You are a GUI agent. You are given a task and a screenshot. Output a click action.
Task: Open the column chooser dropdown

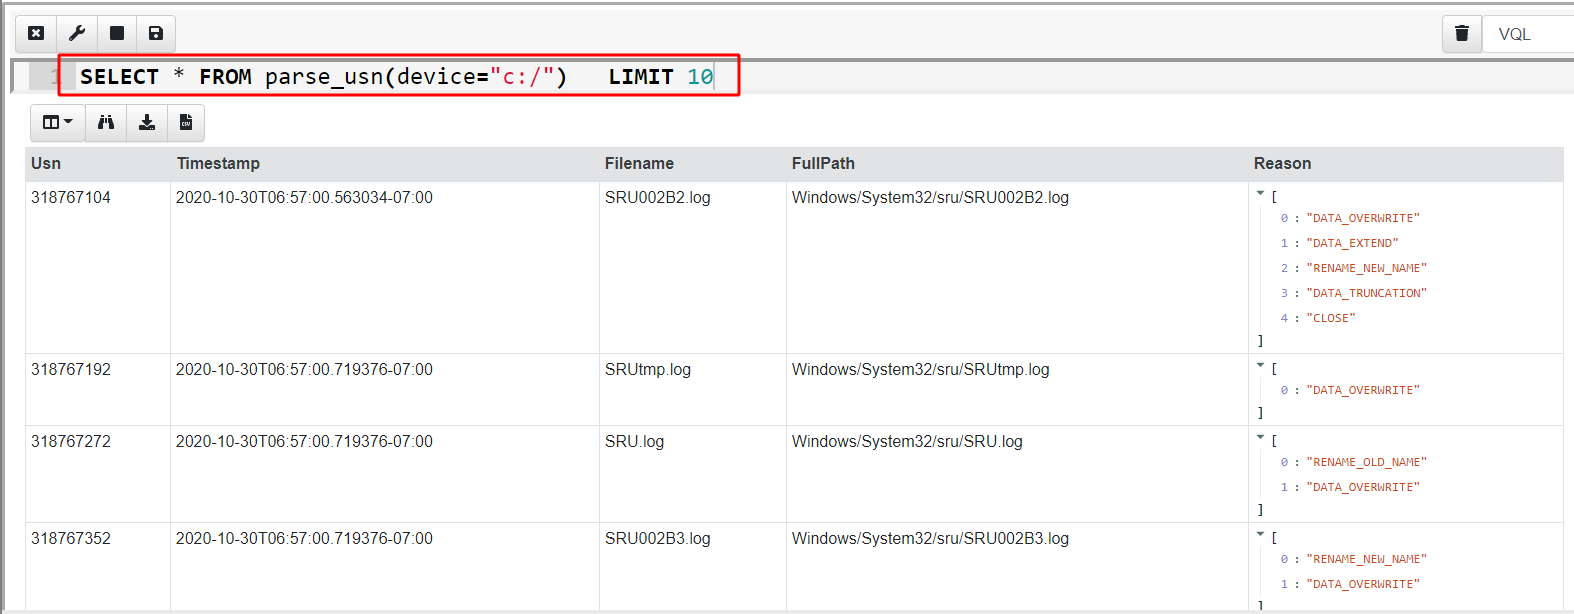pyautogui.click(x=57, y=123)
